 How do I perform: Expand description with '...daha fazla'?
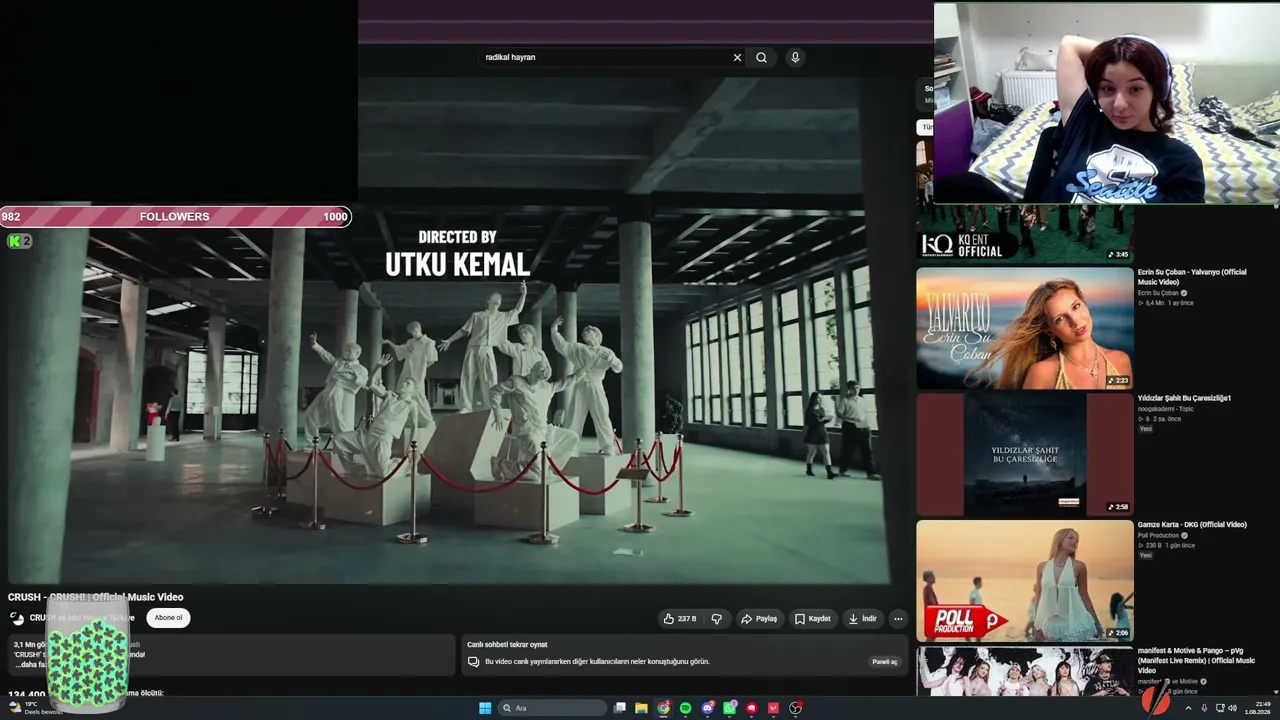pos(33,665)
